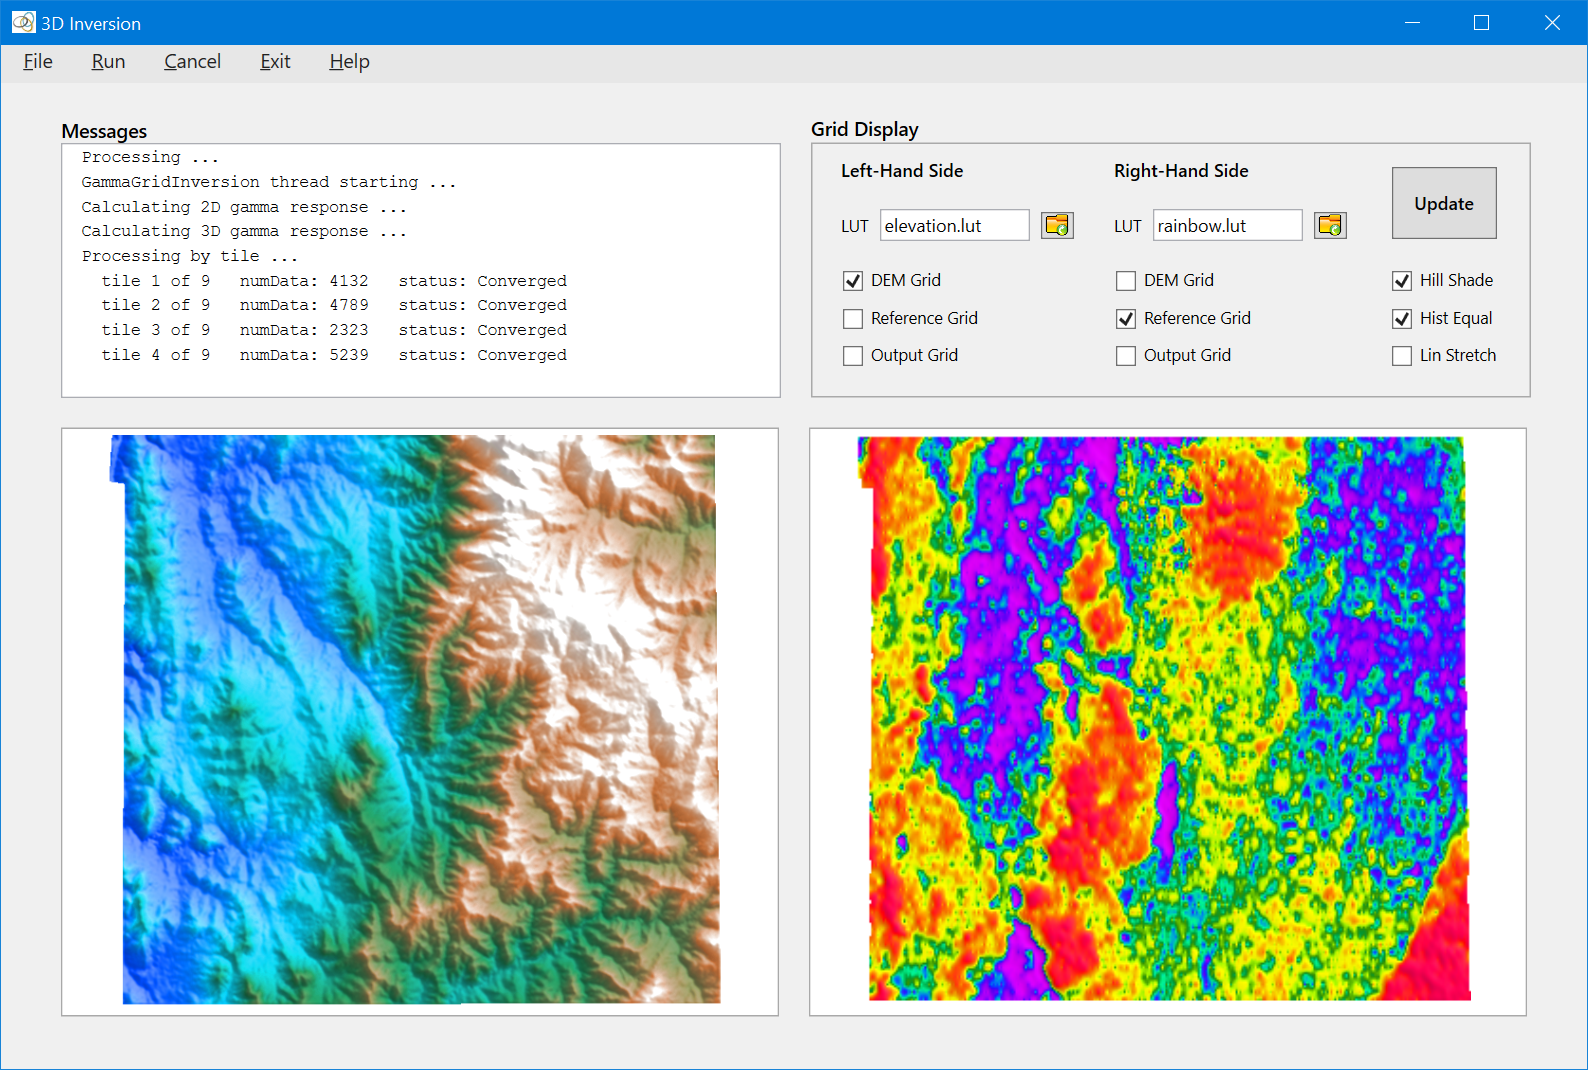The height and width of the screenshot is (1070, 1588).
Task: Enable right-hand Output Grid checkbox
Action: coord(1126,356)
